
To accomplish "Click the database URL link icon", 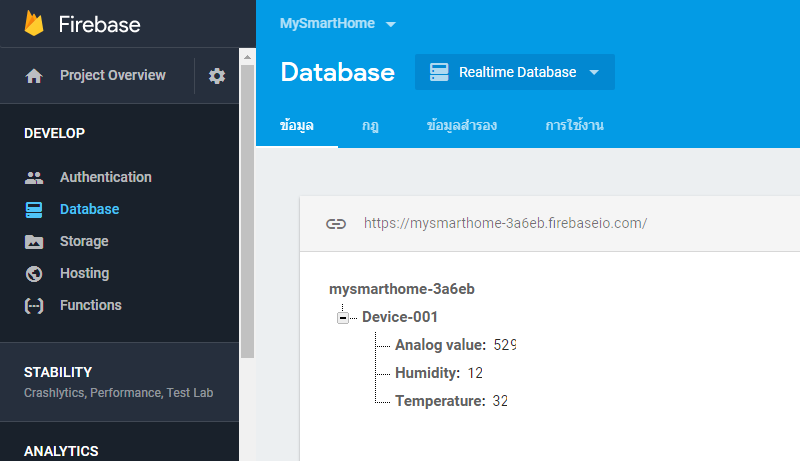I will (x=336, y=224).
